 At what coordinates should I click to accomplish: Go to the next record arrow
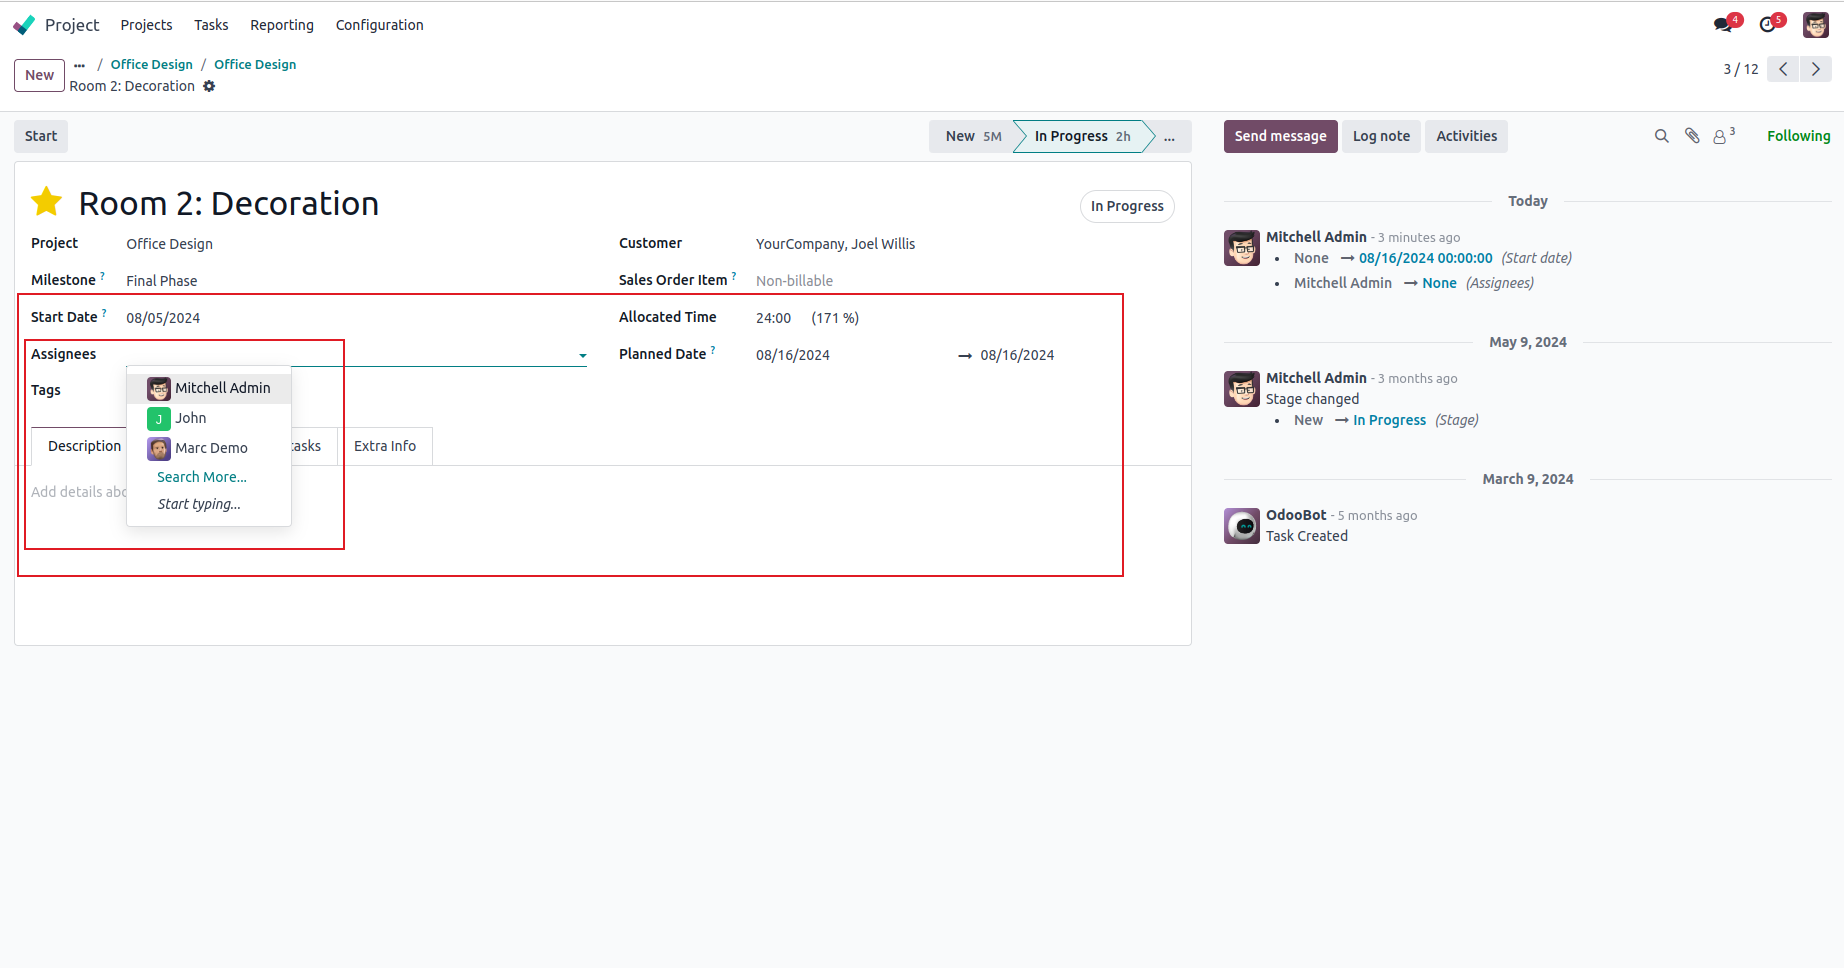[1816, 69]
